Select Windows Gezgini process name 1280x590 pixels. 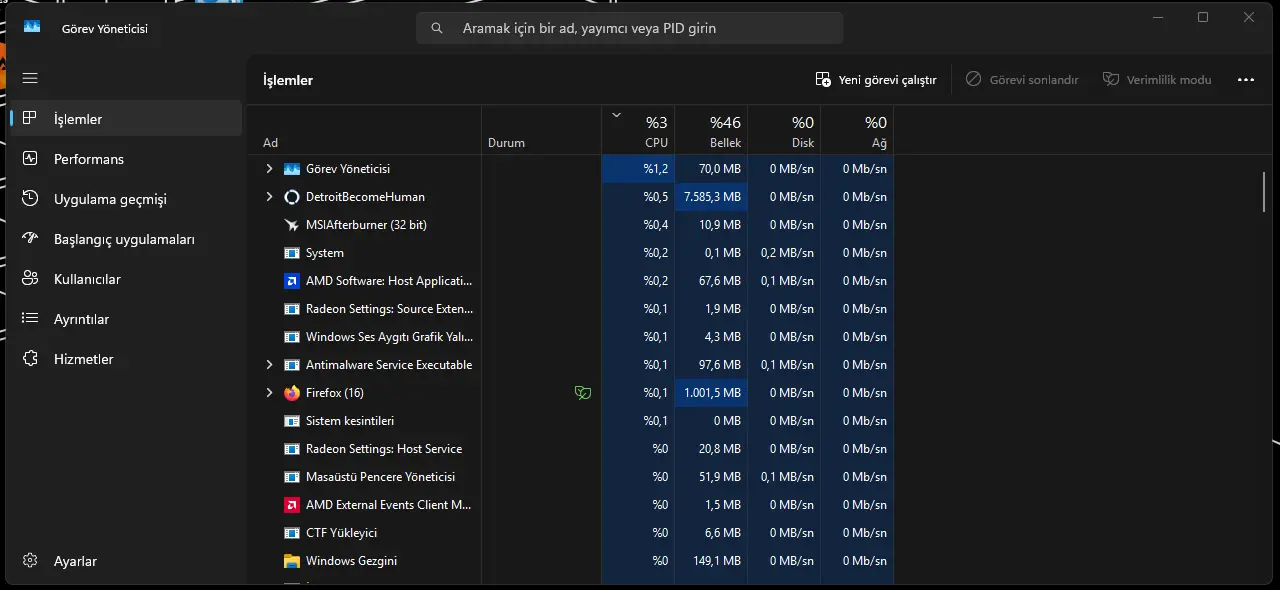(351, 561)
